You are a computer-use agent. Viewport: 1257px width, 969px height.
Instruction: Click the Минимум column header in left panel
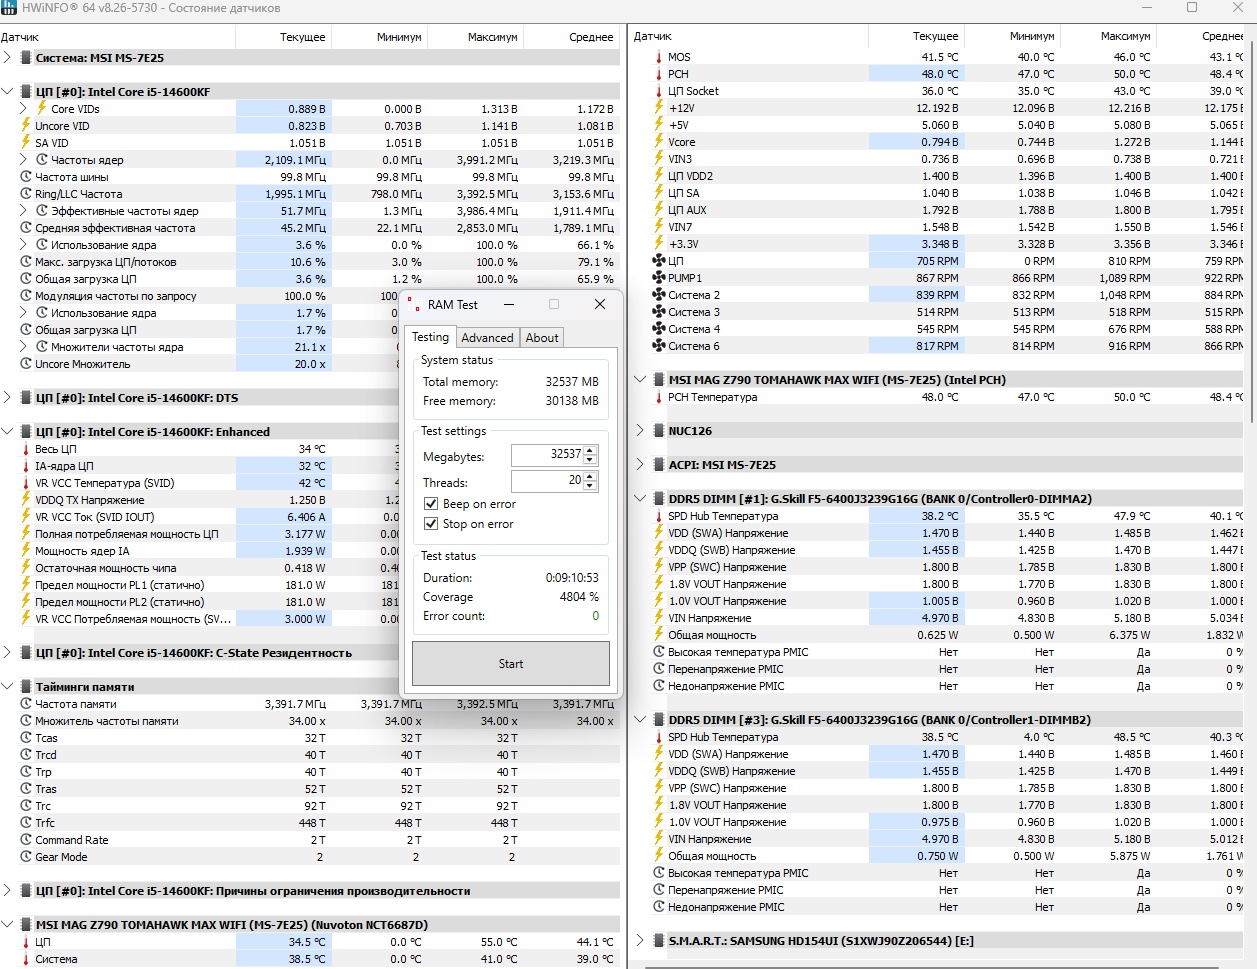click(379, 37)
